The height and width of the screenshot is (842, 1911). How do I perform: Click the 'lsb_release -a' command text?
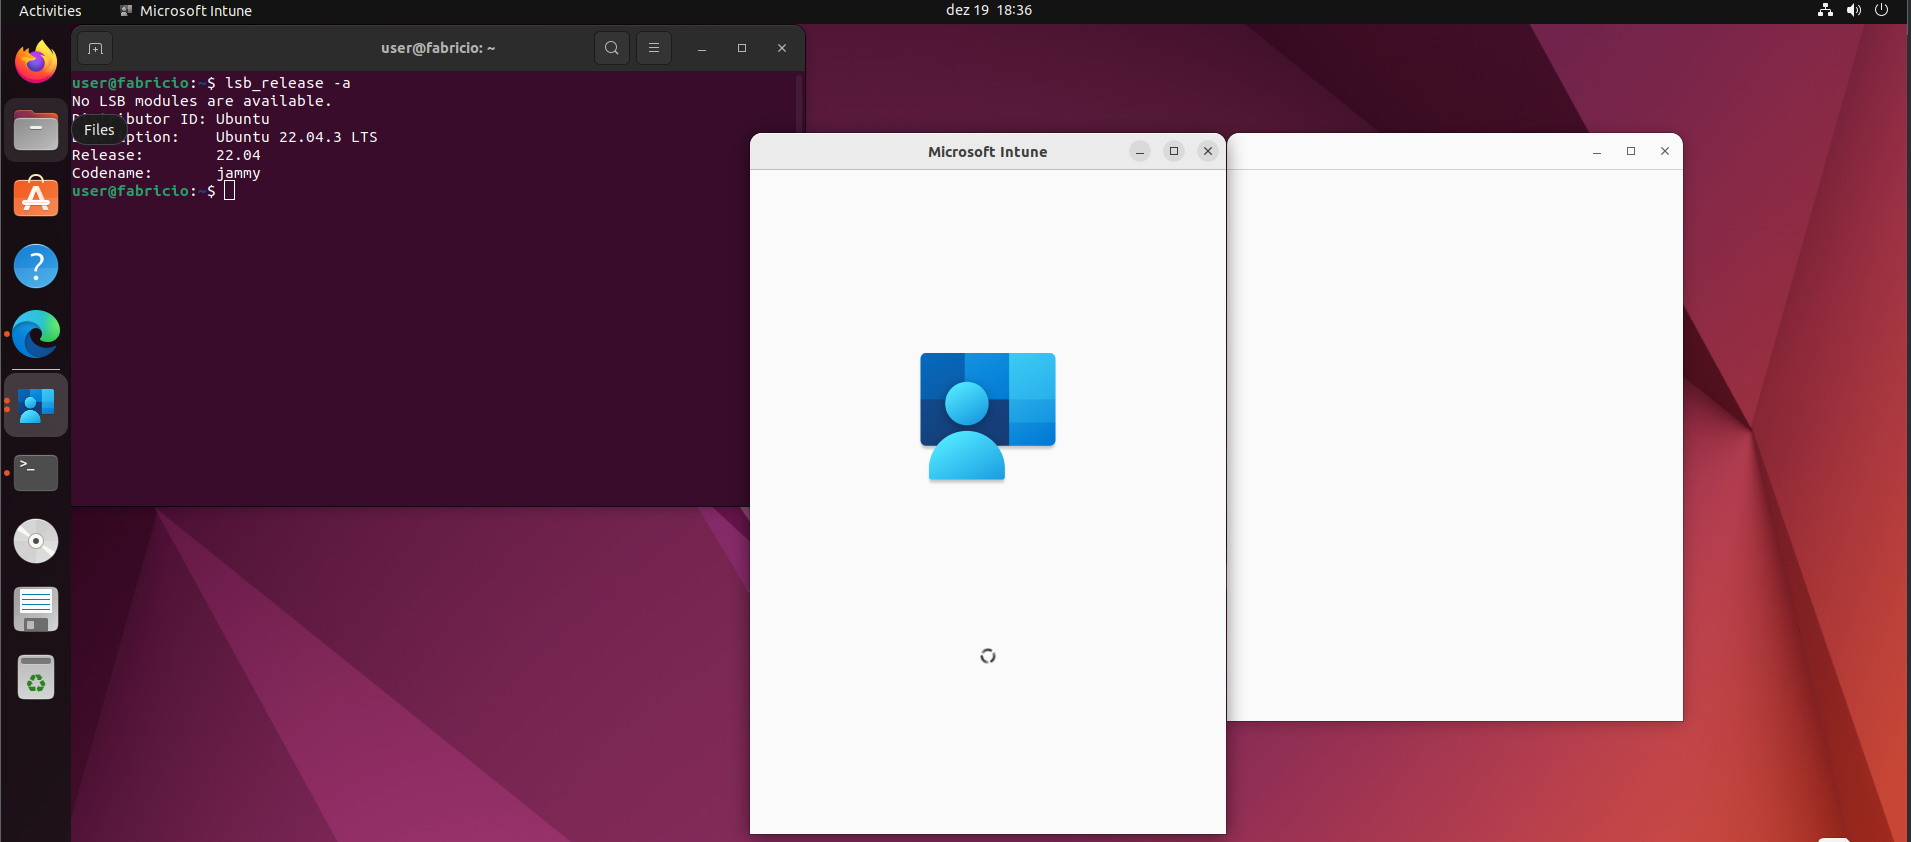288,83
